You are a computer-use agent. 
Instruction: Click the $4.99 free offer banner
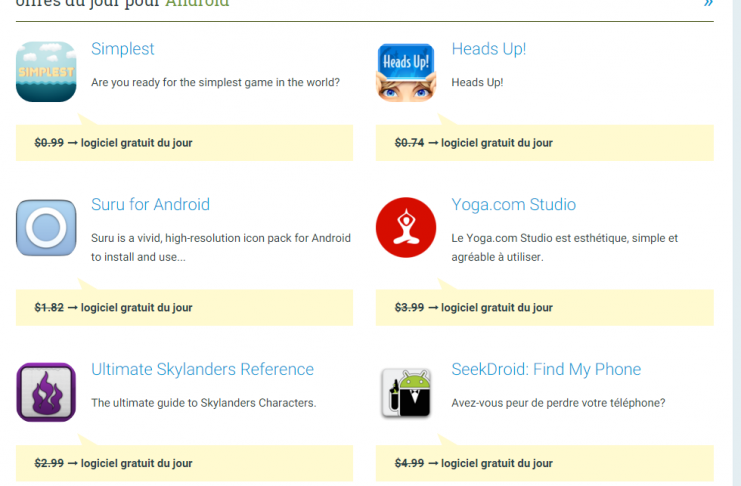[x=544, y=463]
